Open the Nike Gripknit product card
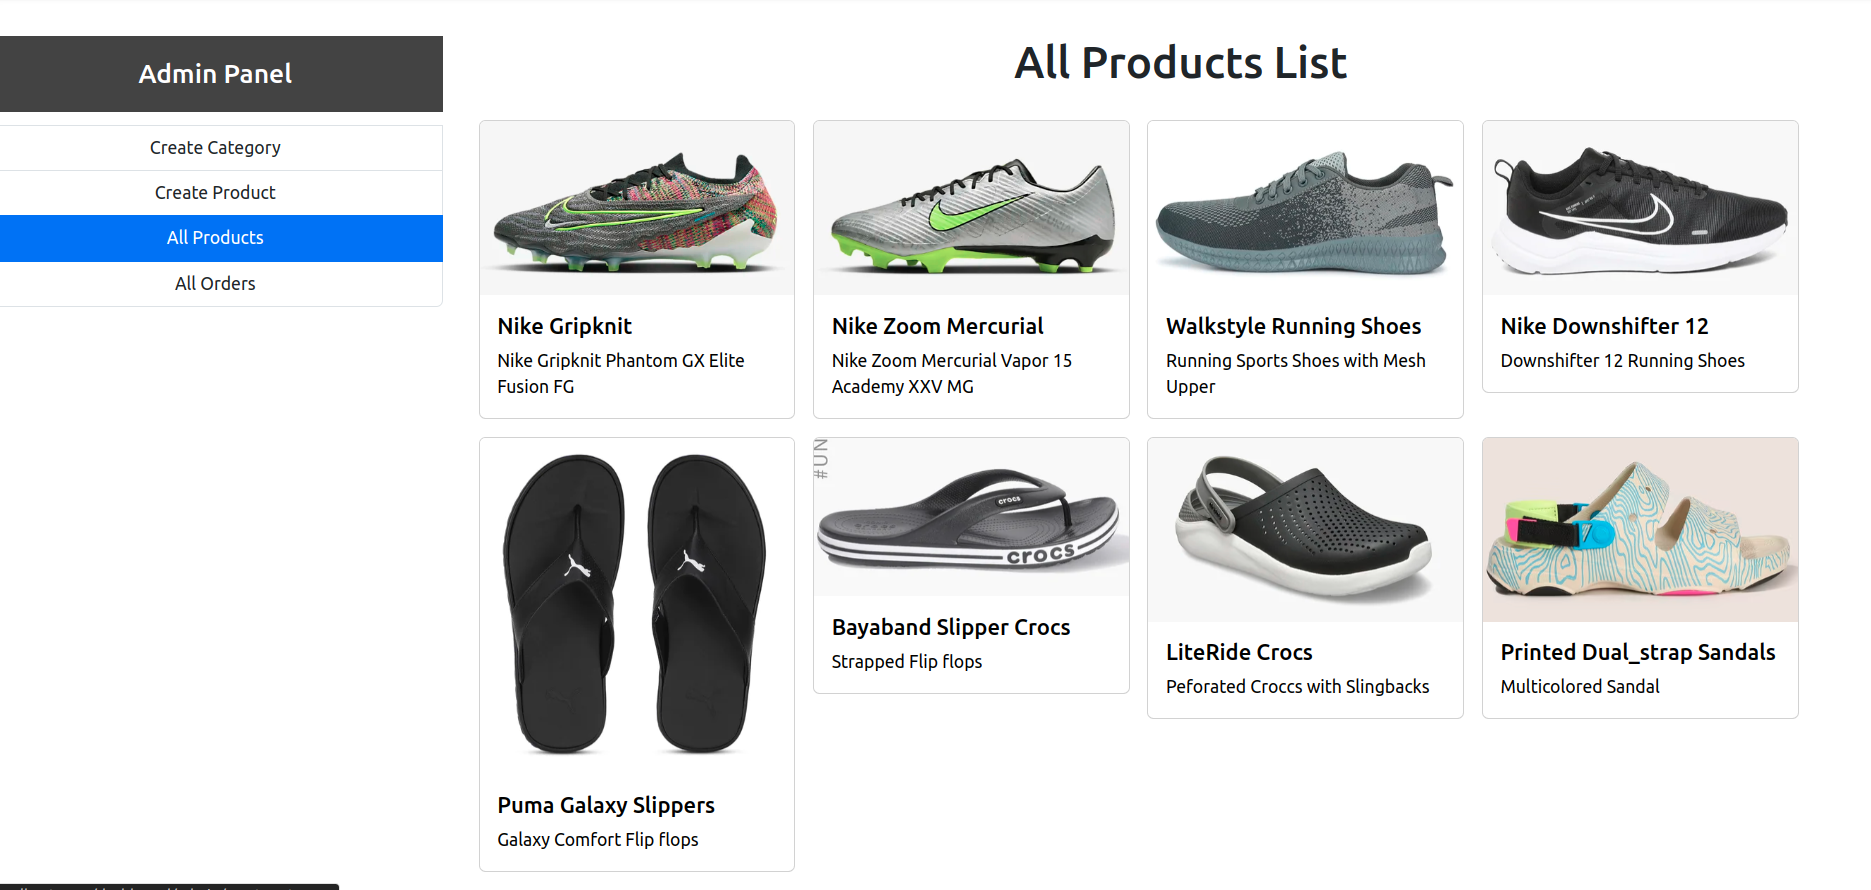Image resolution: width=1871 pixels, height=890 pixels. 564,326
